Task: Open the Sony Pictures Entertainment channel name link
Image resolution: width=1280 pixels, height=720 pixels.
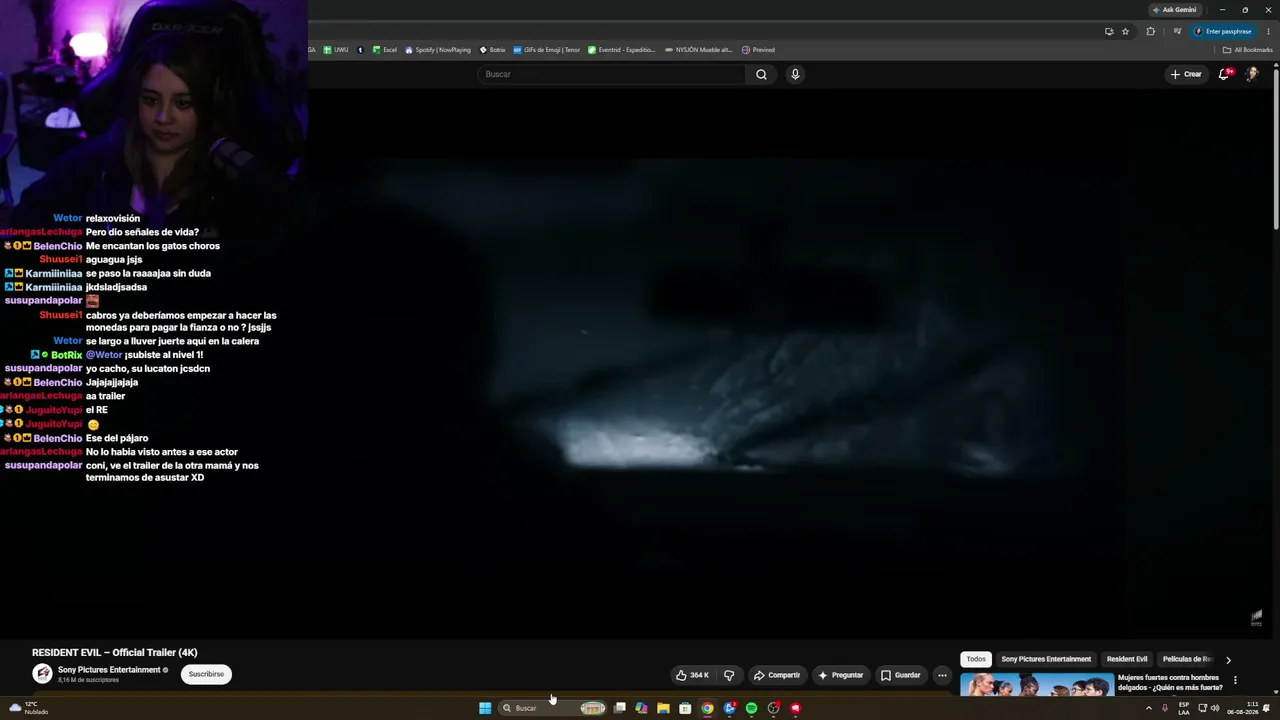Action: point(109,670)
